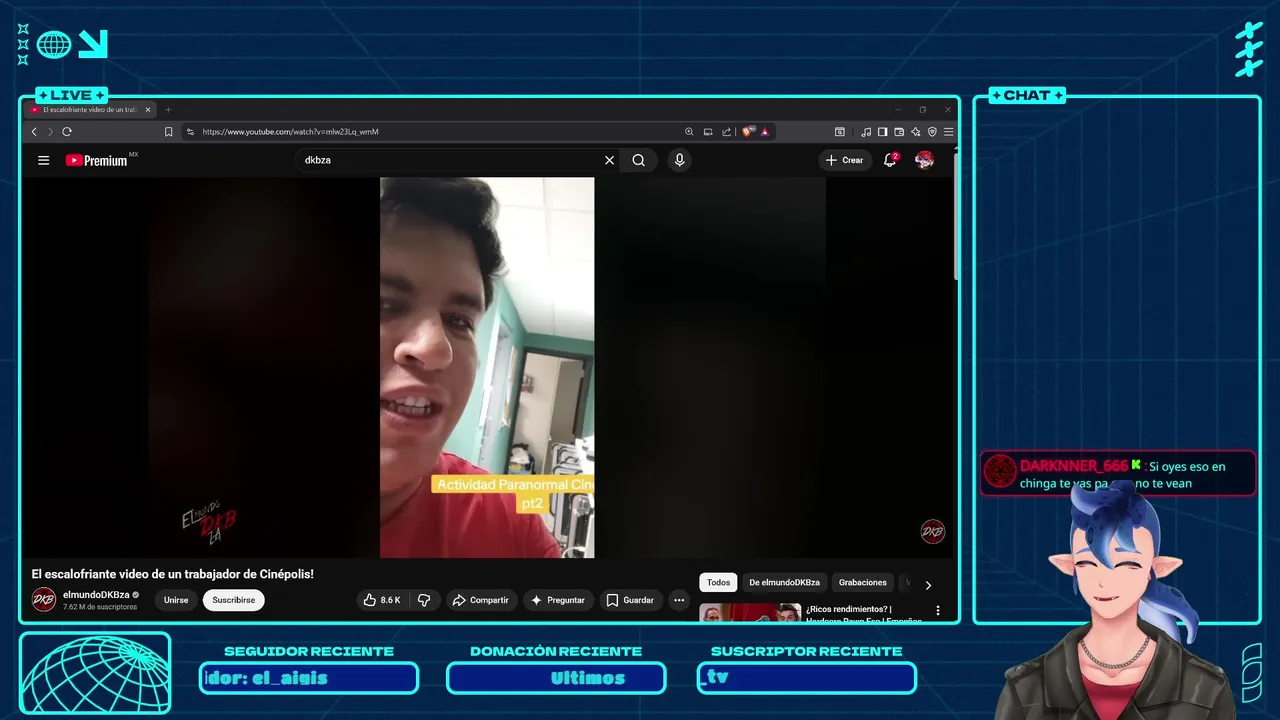This screenshot has height=720, width=1280.
Task: Clear the dkbza search text
Action: tap(609, 160)
